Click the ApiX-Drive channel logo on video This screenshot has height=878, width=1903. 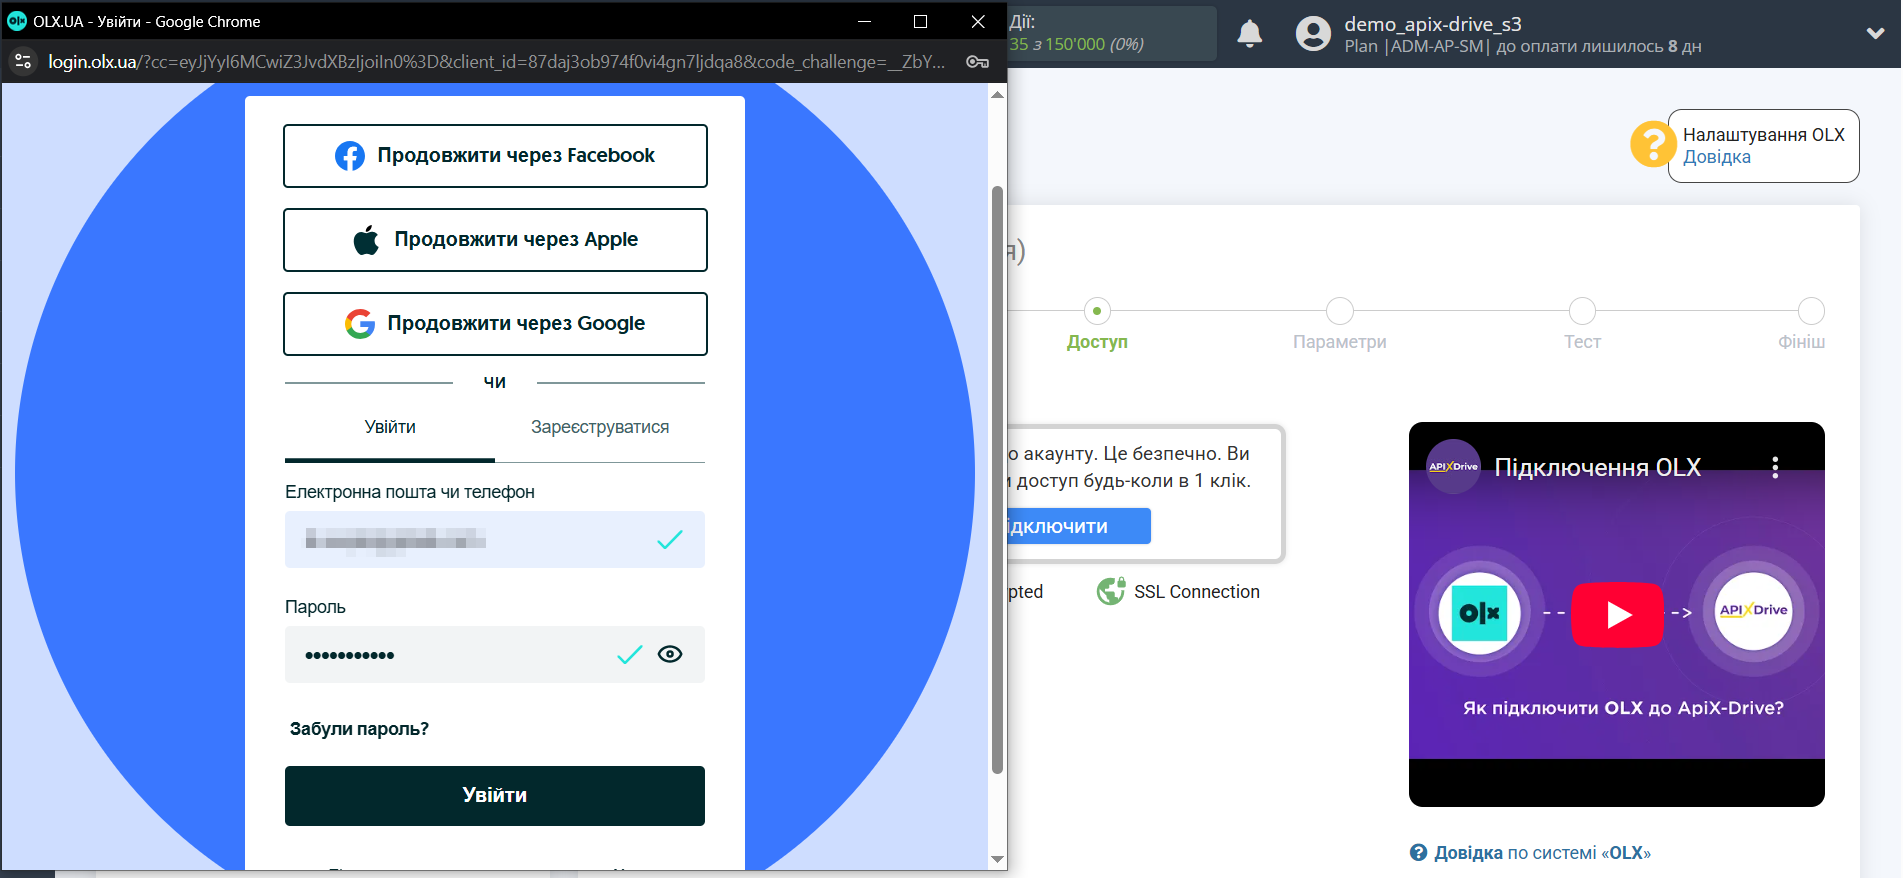coord(1453,467)
